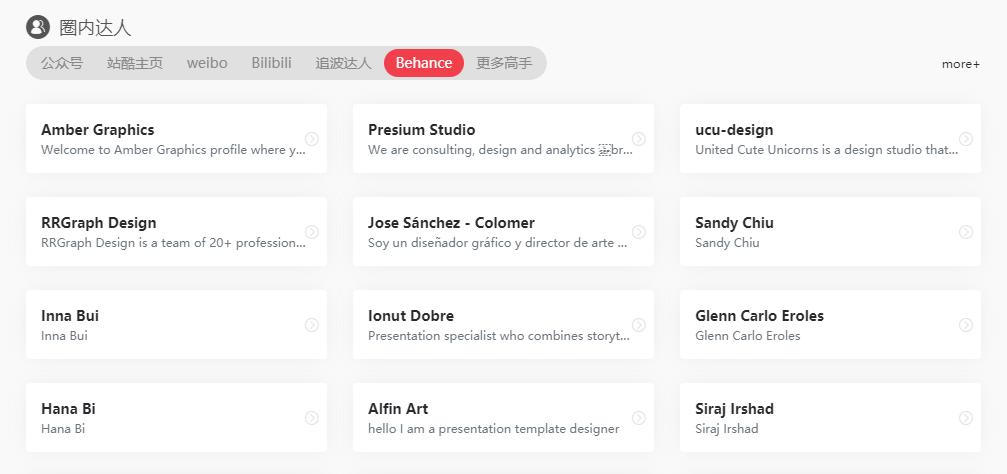Click the arrow icon on Ionut Dobre card
The width and height of the screenshot is (1007, 474).
pyautogui.click(x=638, y=325)
